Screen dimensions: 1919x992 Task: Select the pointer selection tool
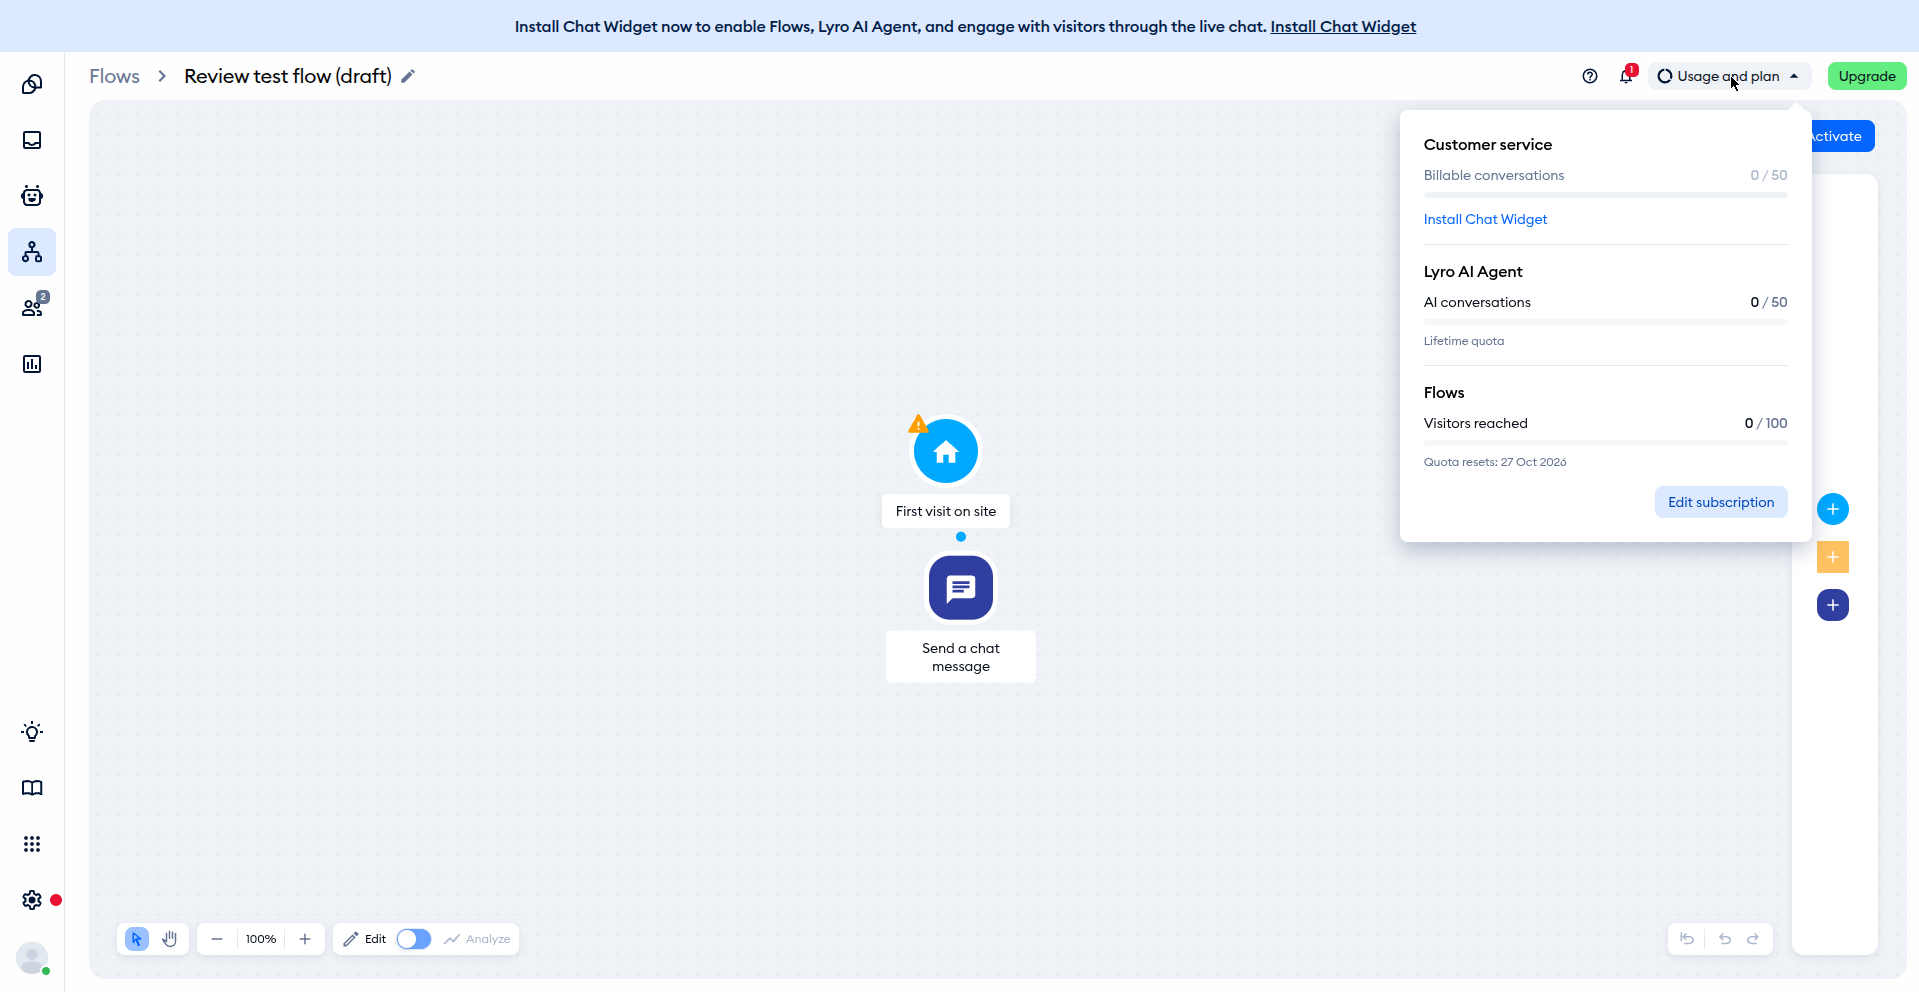click(137, 939)
